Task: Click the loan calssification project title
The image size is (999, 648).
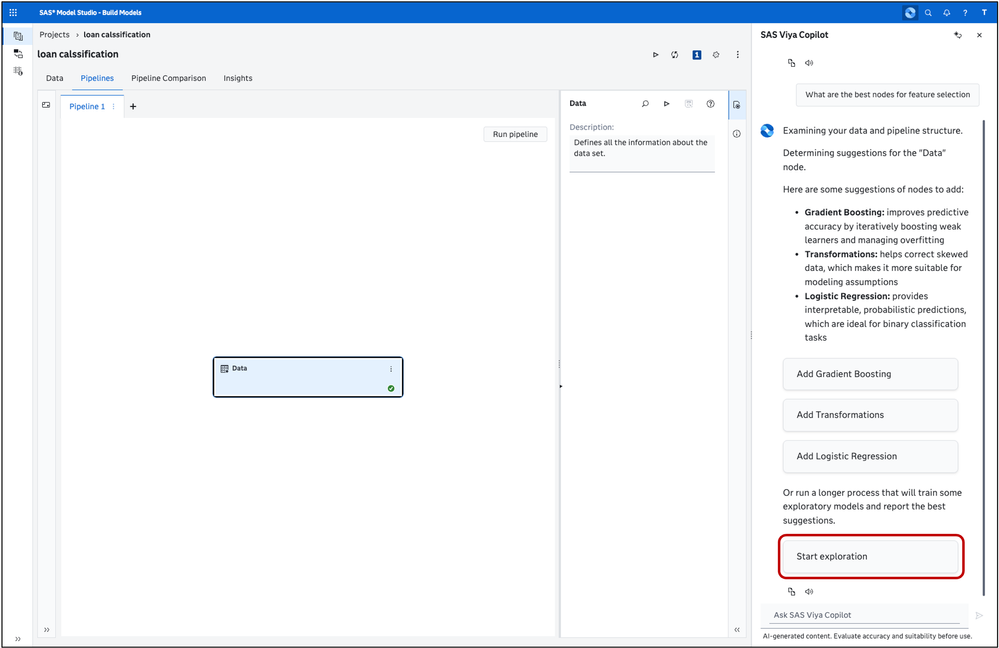Action: pyautogui.click(x=78, y=54)
